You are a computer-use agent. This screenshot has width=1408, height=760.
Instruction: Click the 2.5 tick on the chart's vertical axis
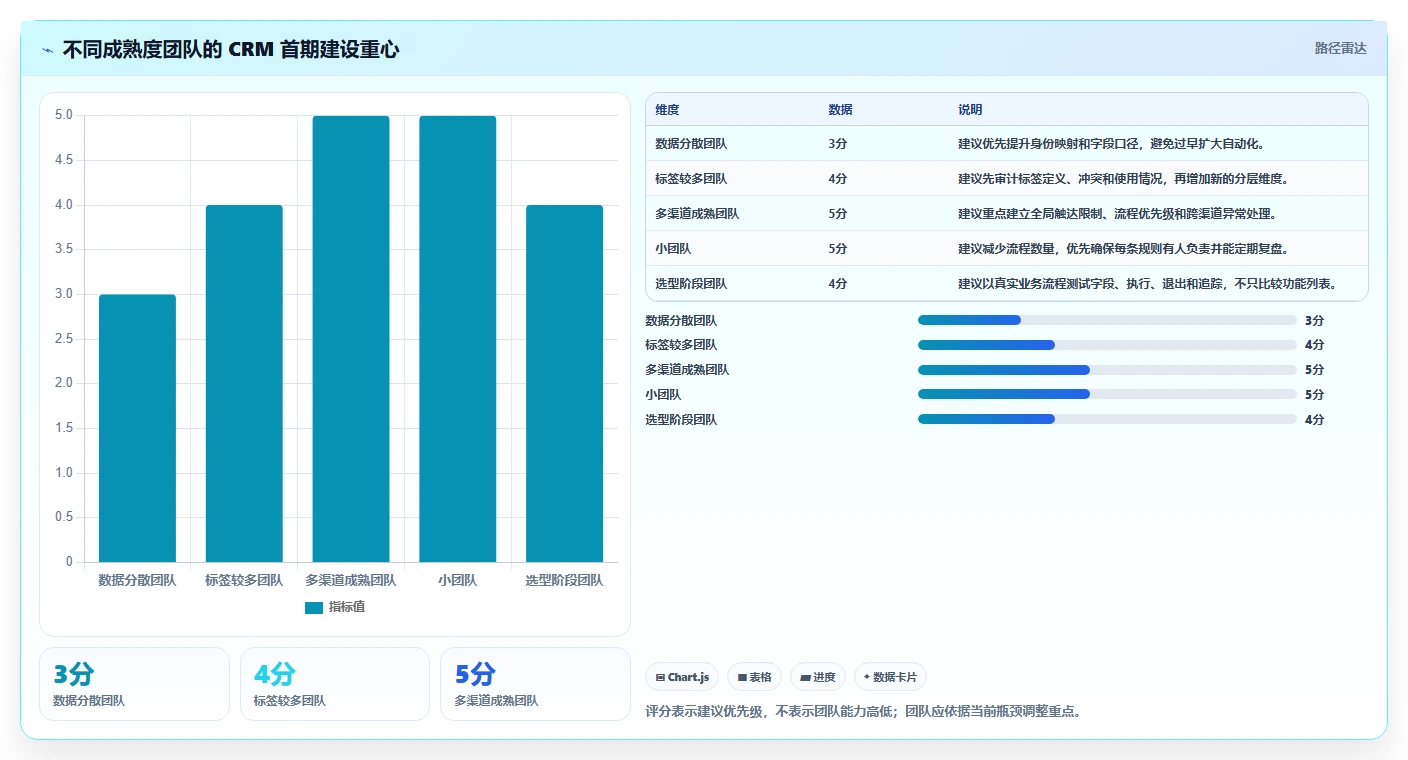click(64, 339)
